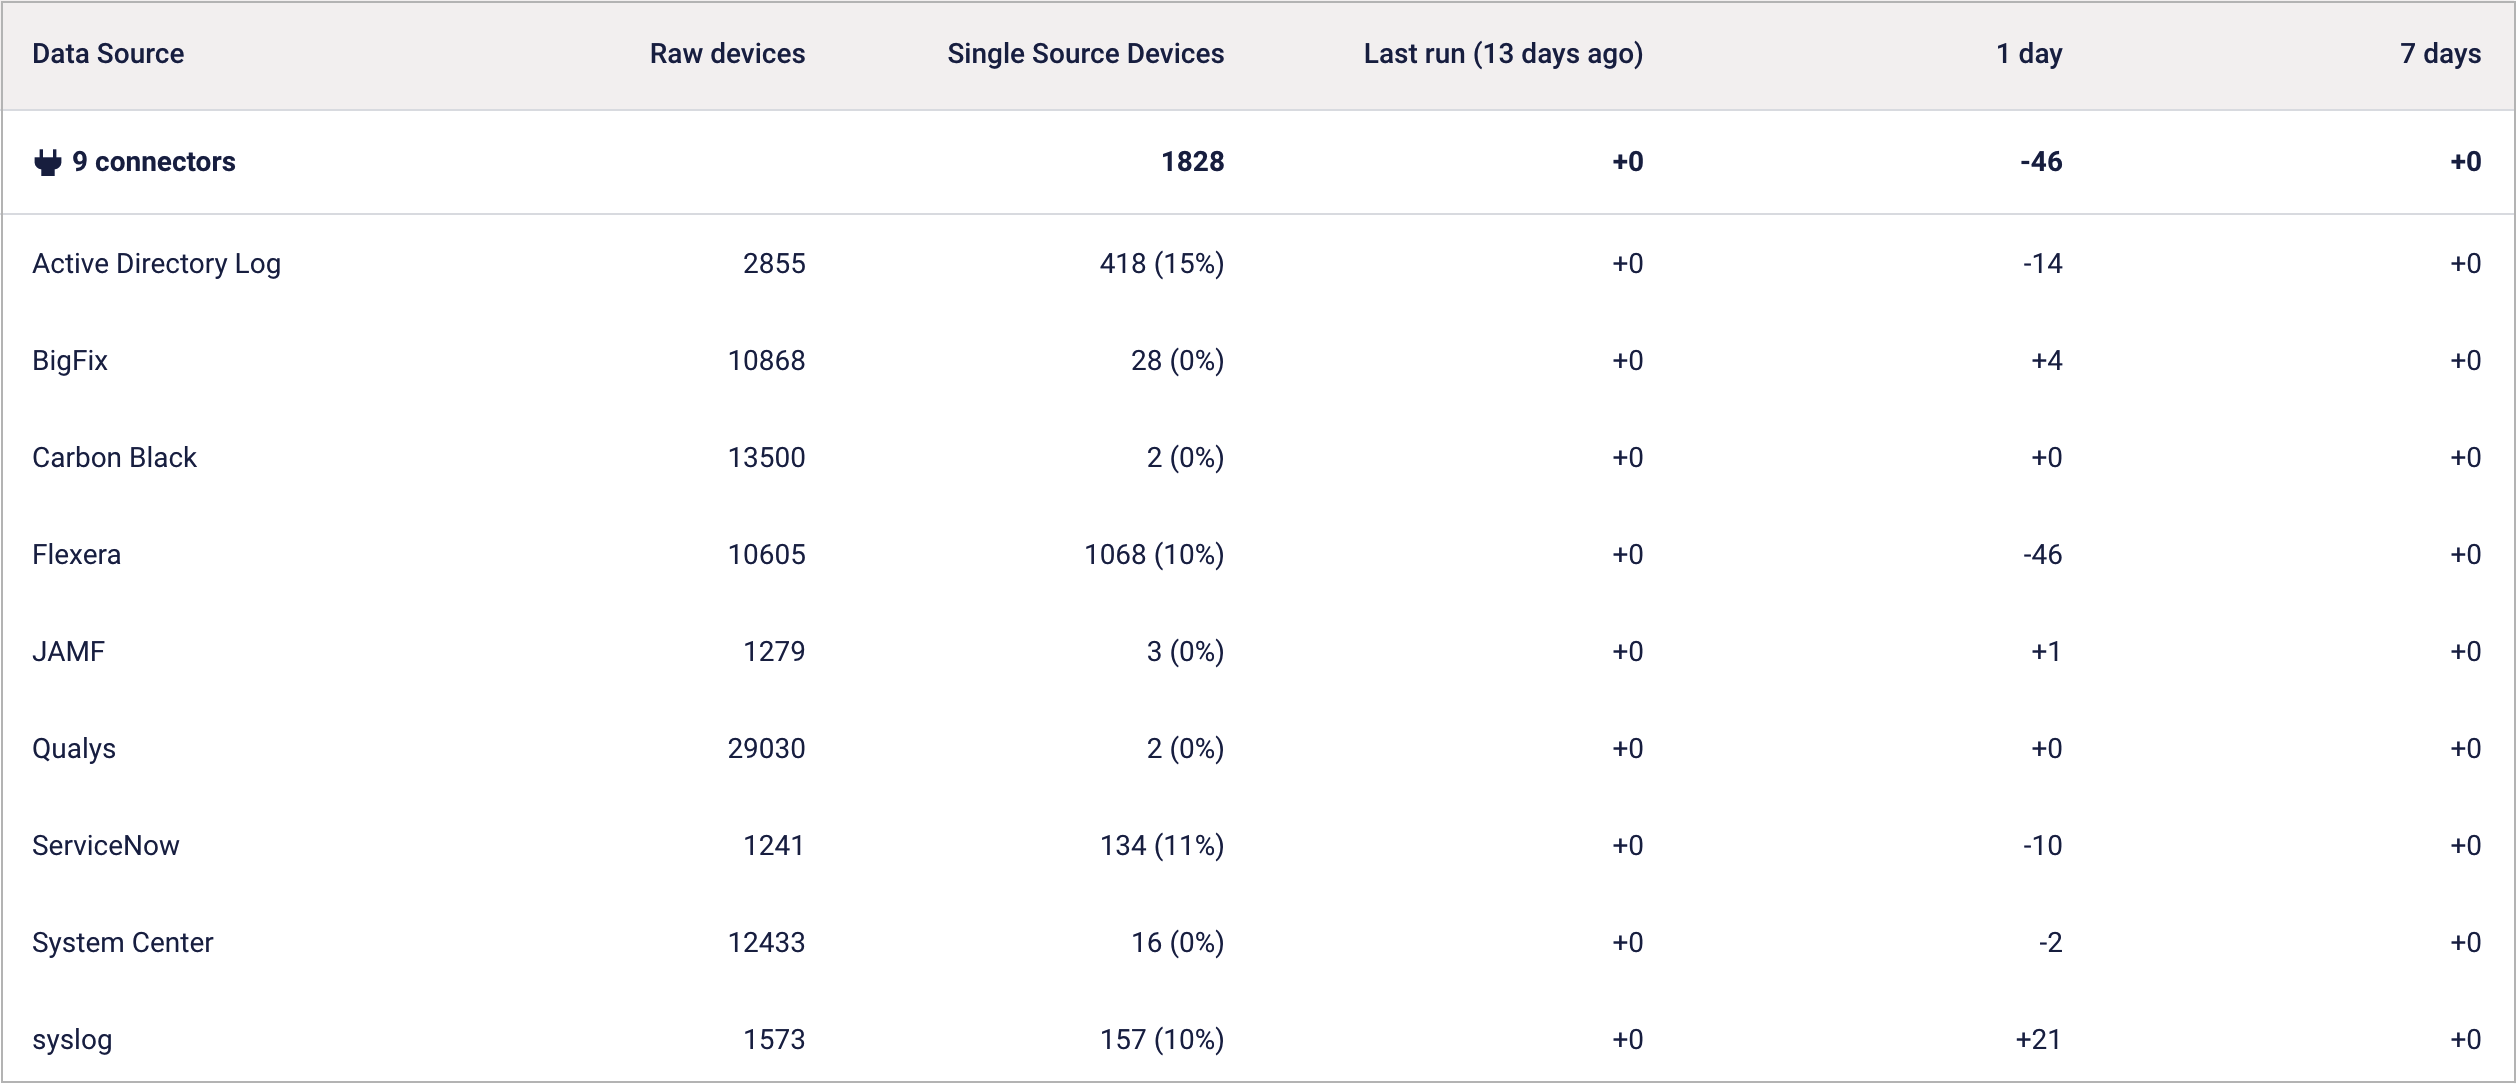Click the 418 (15%) single source cell
The height and width of the screenshot is (1084, 2516).
coord(1162,264)
